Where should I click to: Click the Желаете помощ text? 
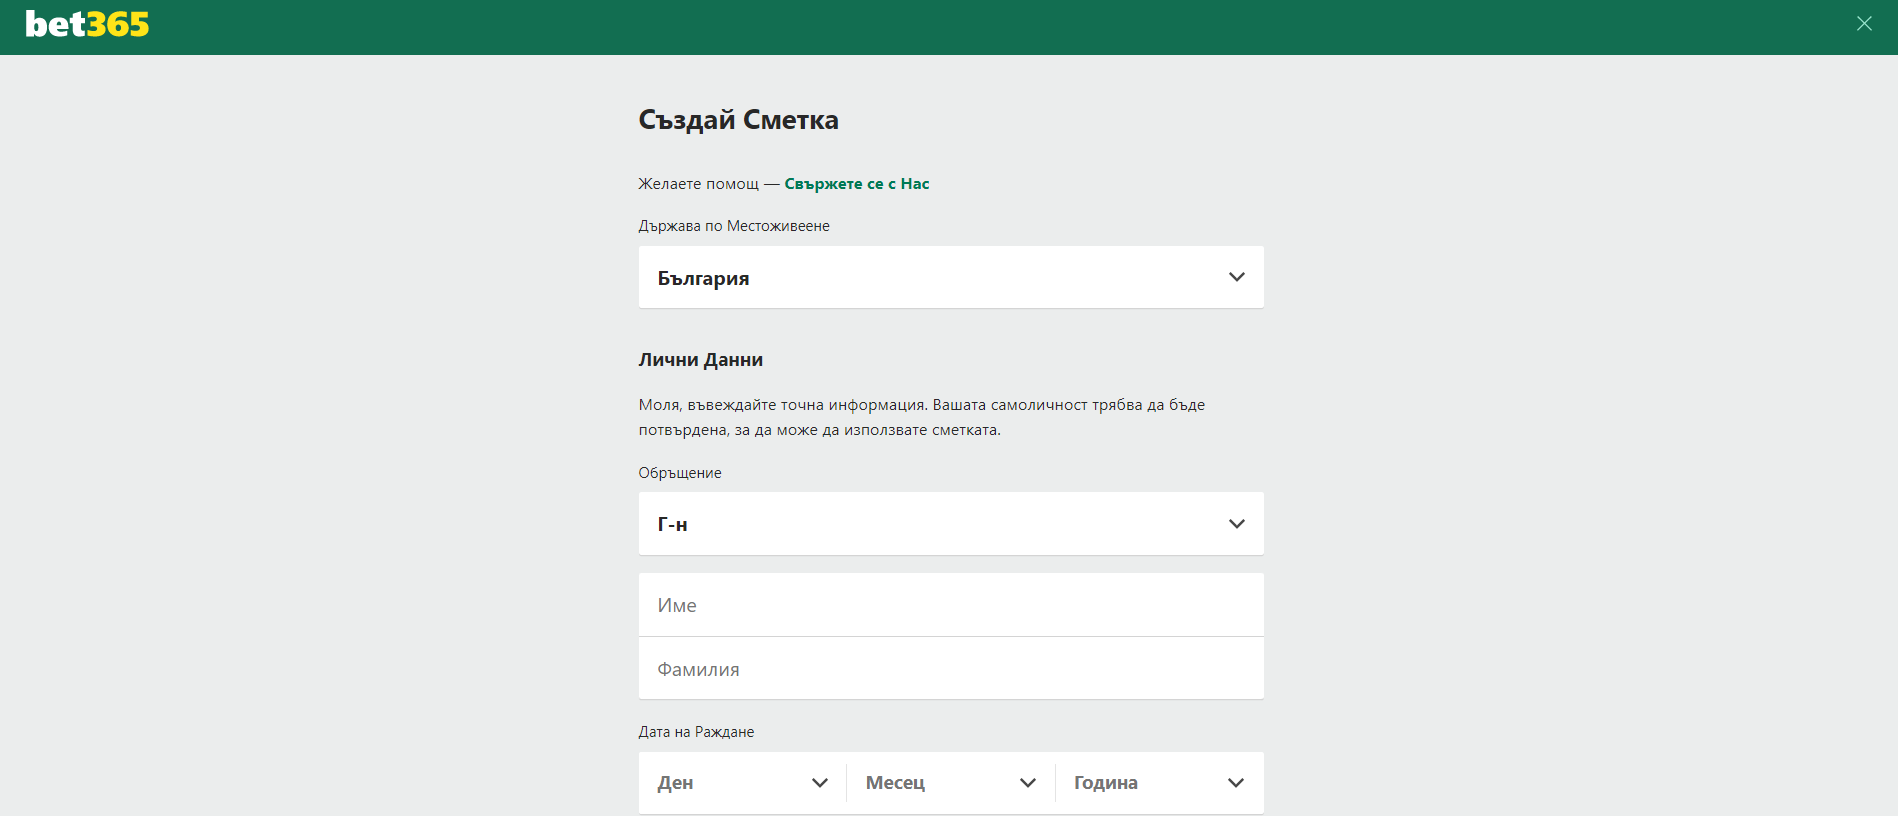point(699,184)
